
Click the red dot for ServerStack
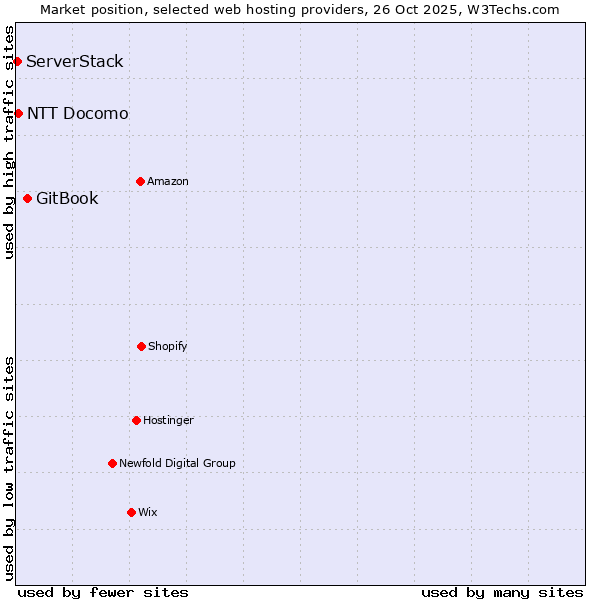pos(17,62)
